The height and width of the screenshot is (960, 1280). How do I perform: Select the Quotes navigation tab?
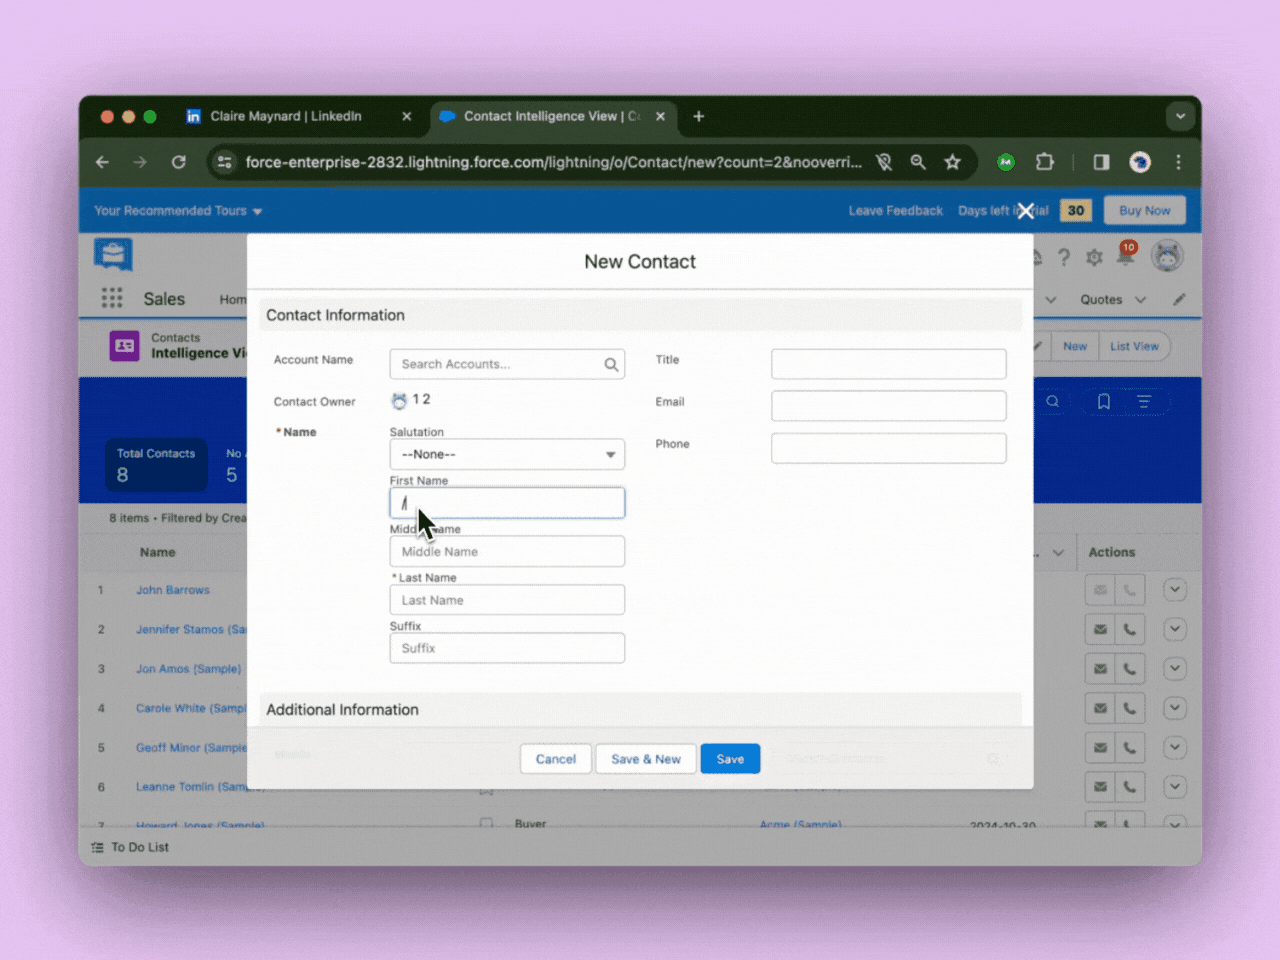(x=1102, y=299)
